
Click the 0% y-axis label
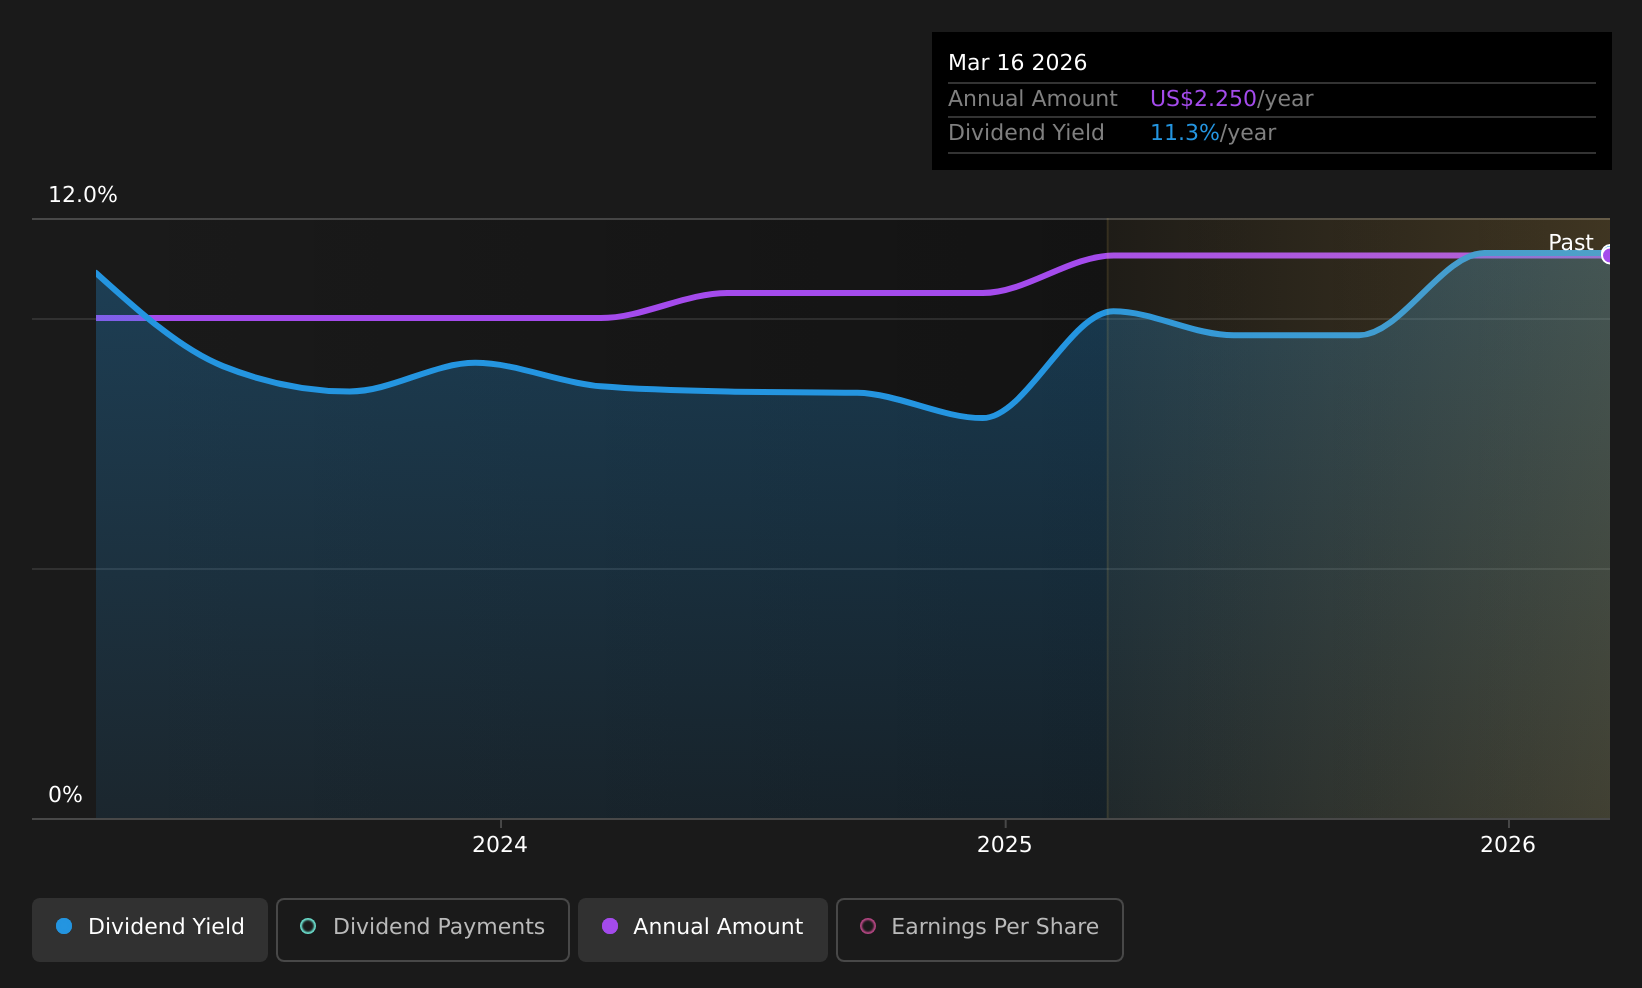tap(66, 795)
